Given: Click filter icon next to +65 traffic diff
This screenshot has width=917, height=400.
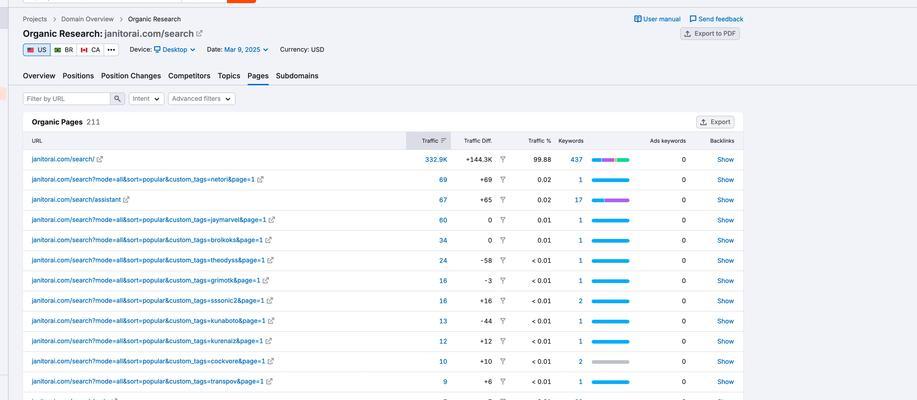Looking at the screenshot, I should point(502,199).
